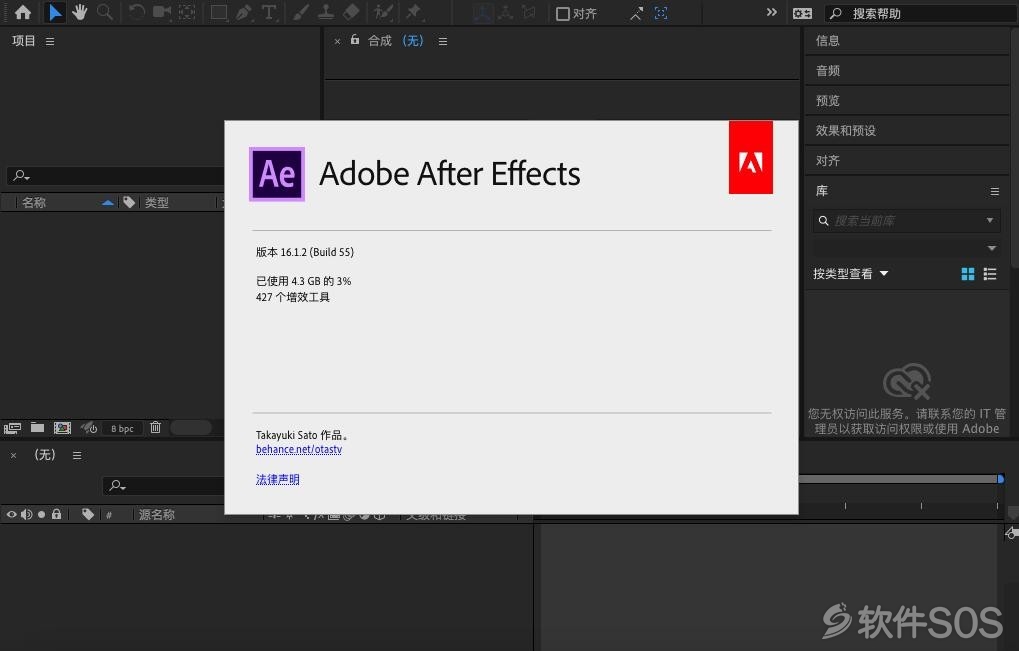
Task: Click in the 搜索帮助 search field
Action: [x=920, y=14]
